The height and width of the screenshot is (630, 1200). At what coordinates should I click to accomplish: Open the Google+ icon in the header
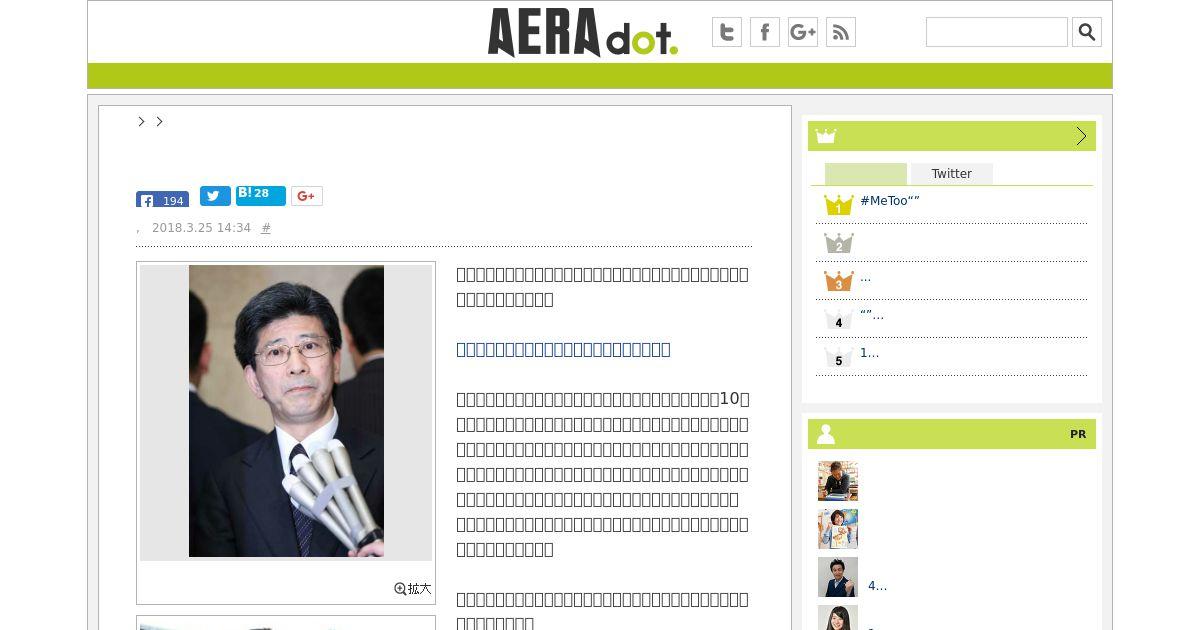(803, 32)
